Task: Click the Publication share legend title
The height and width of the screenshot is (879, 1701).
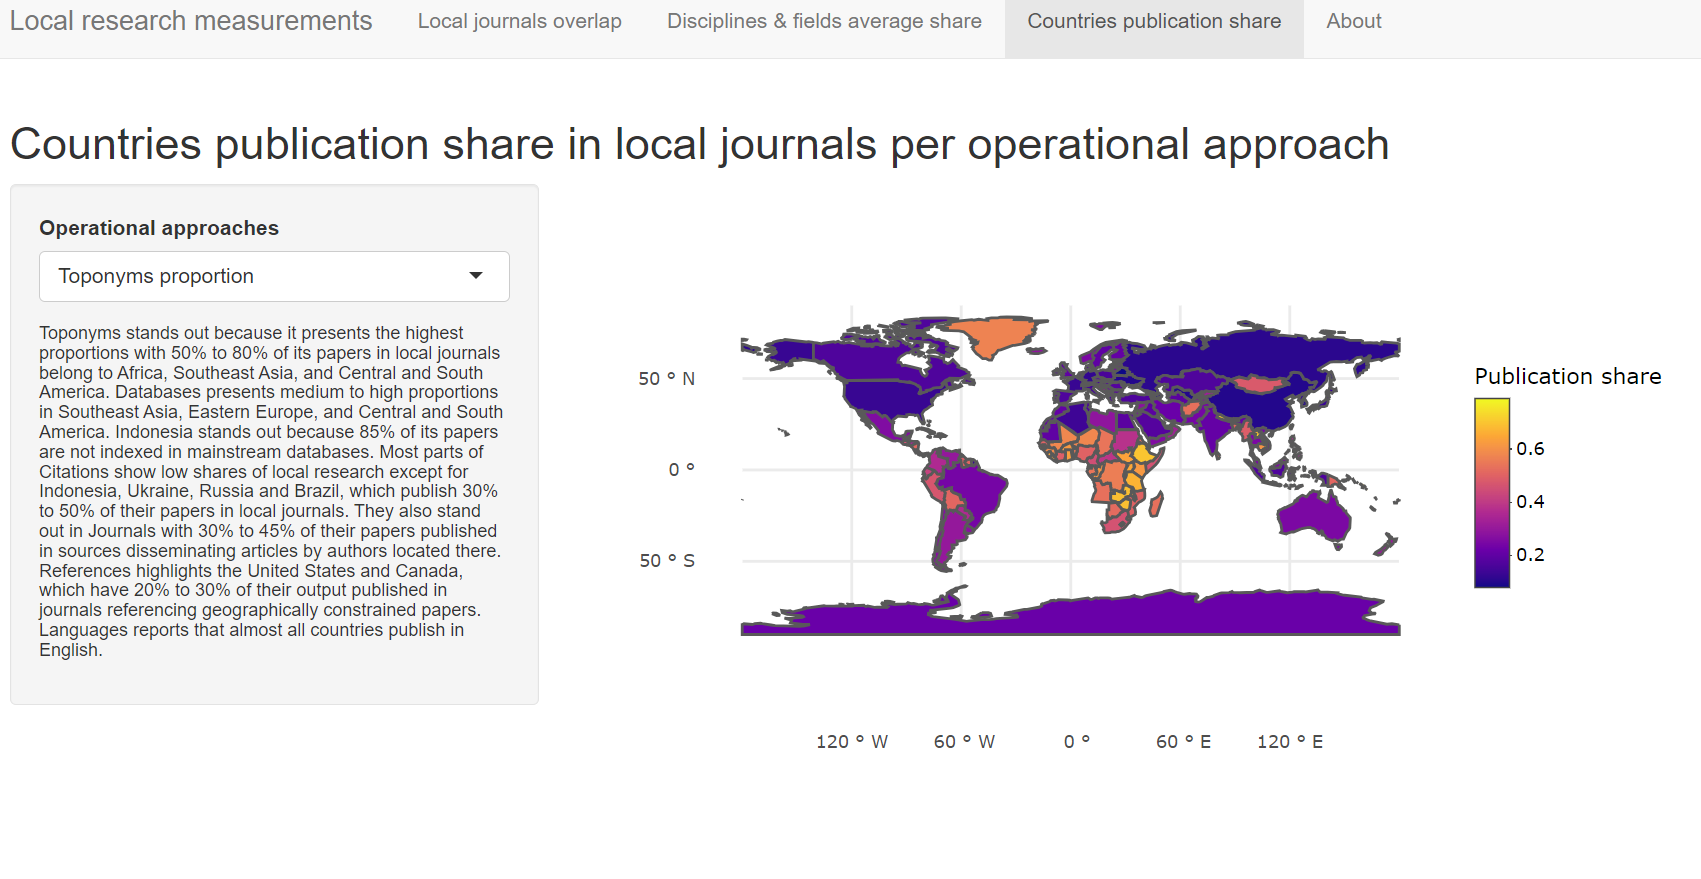Action: click(1567, 376)
